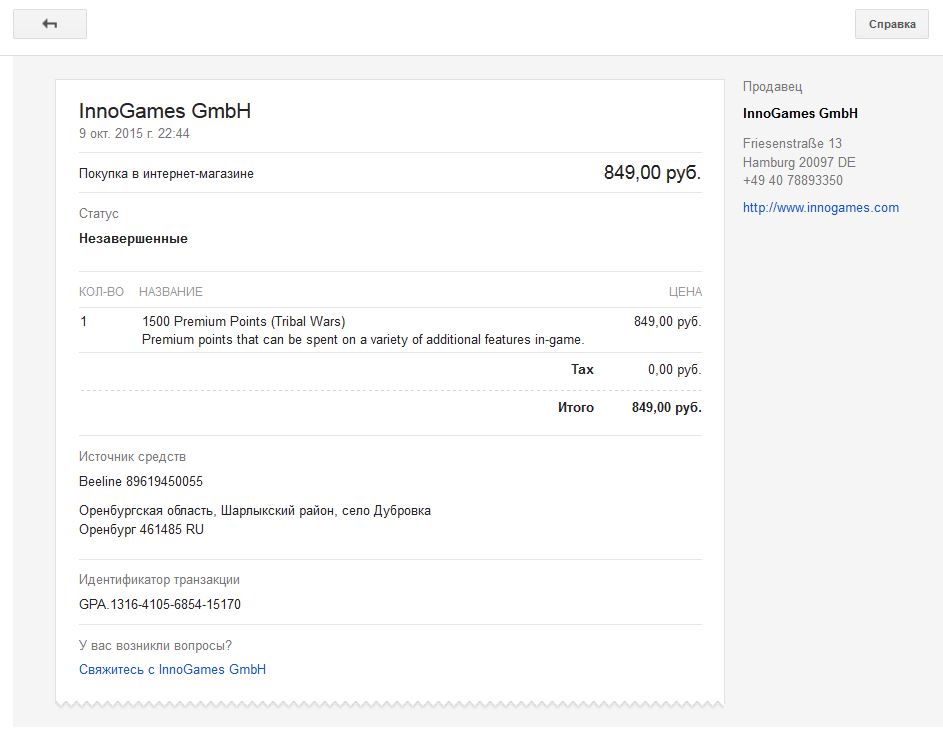
Task: Click the Friesenstraße 13 seller address
Action: 792,144
